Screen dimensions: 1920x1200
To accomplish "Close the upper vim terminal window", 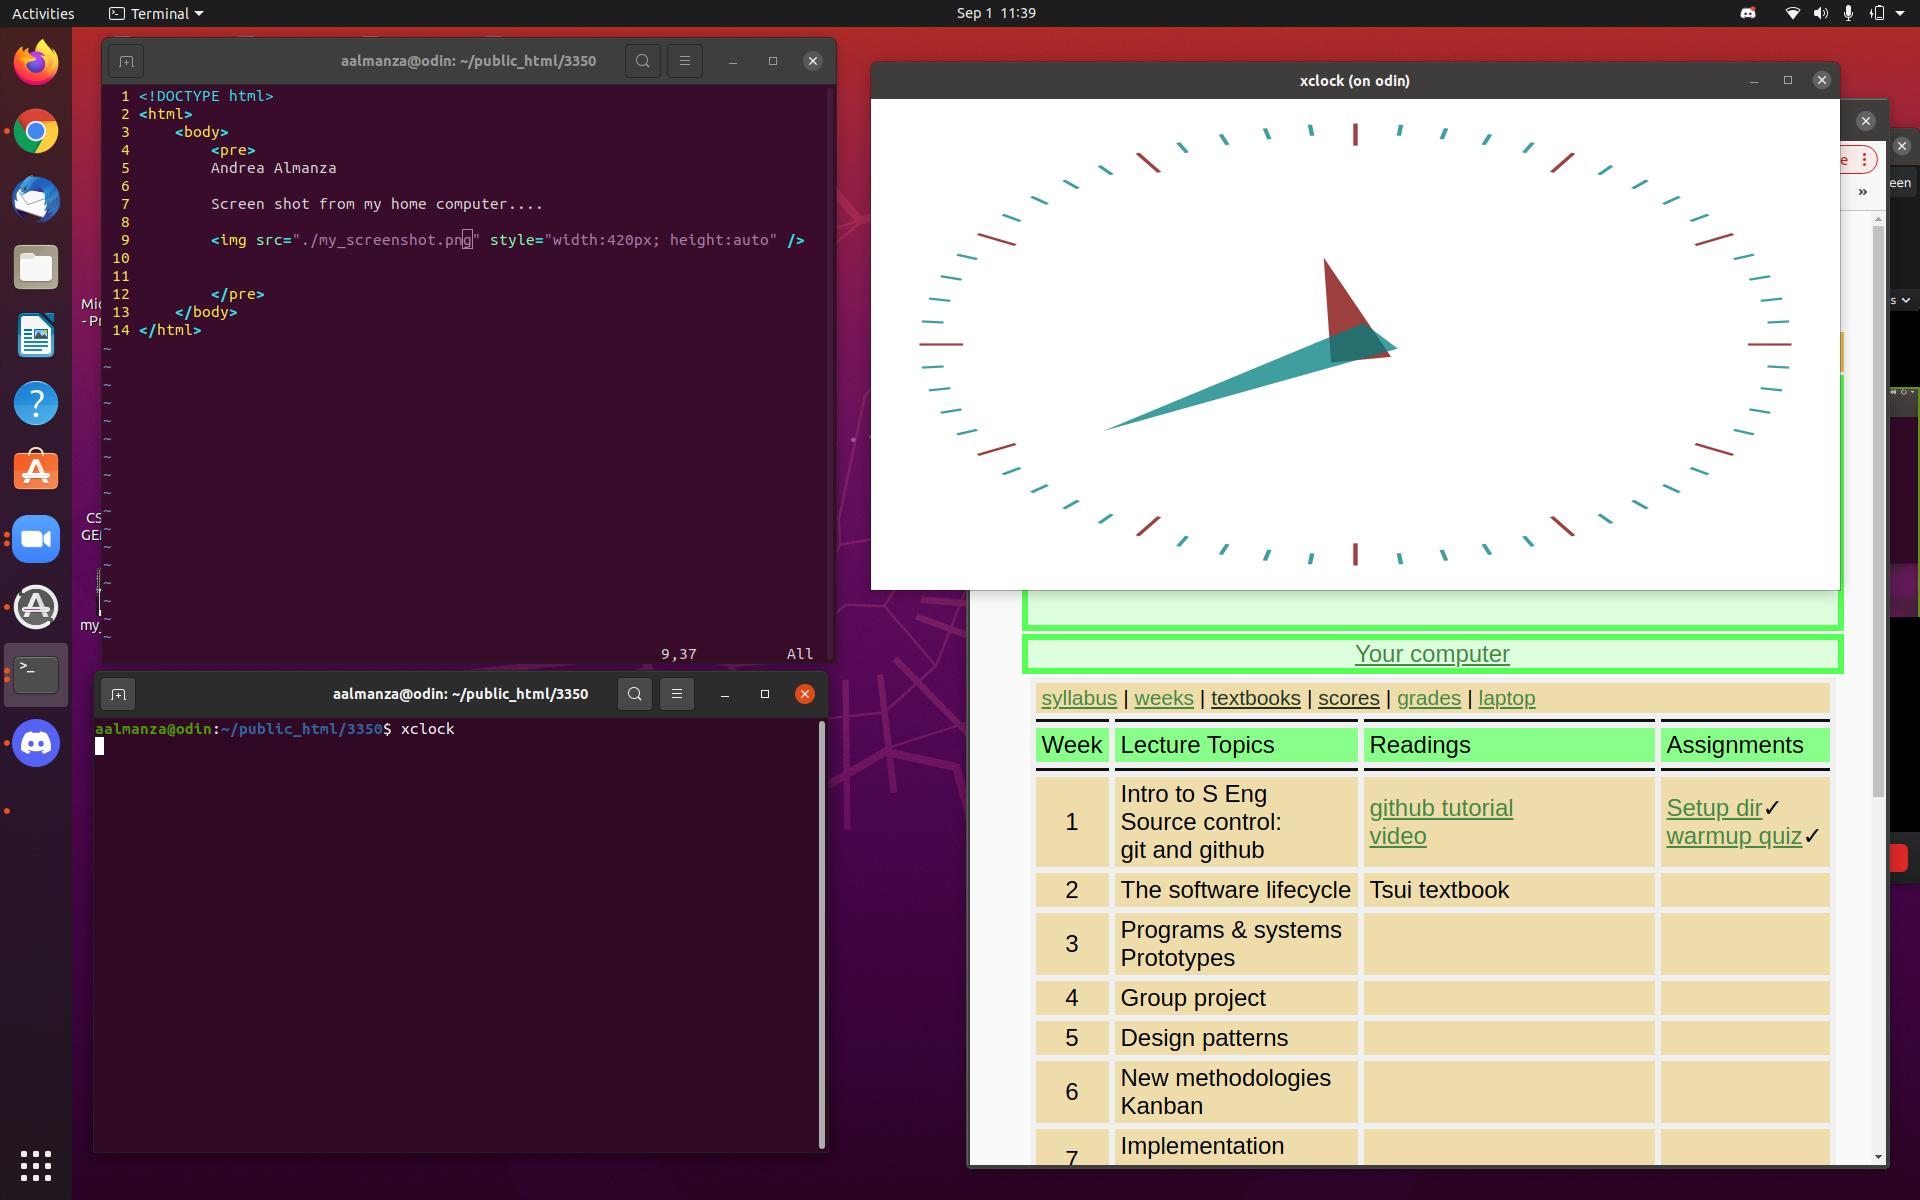I will (813, 61).
